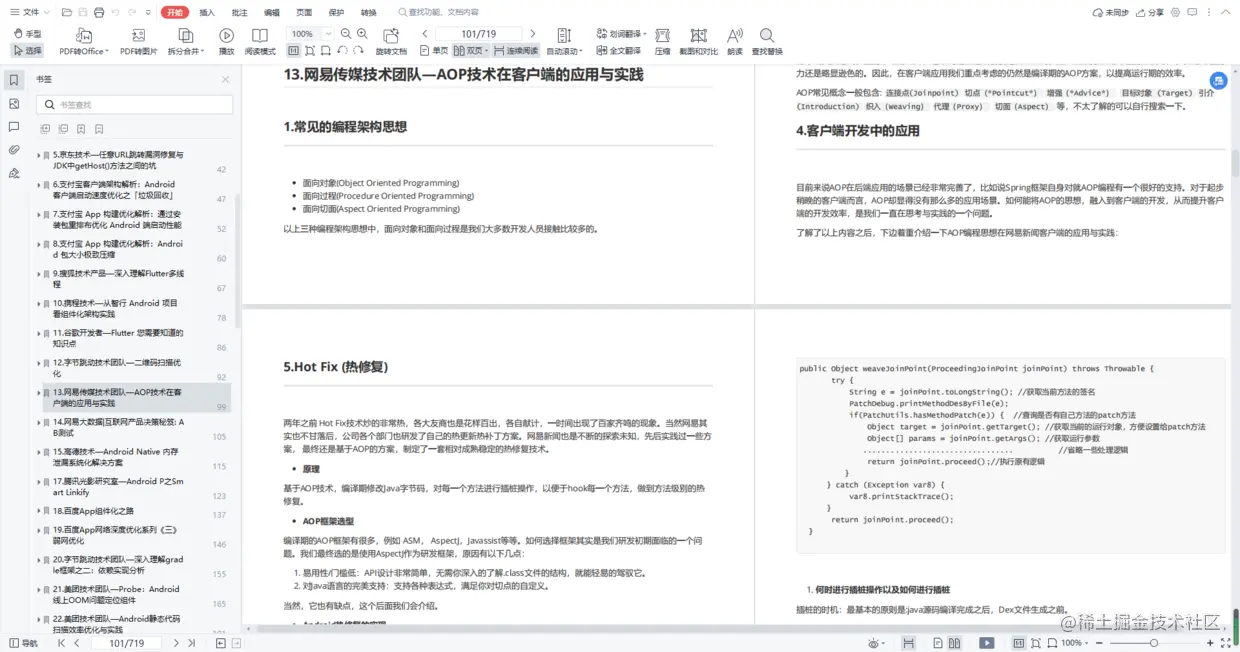Open the PDF转图片 converter

[x=139, y=42]
